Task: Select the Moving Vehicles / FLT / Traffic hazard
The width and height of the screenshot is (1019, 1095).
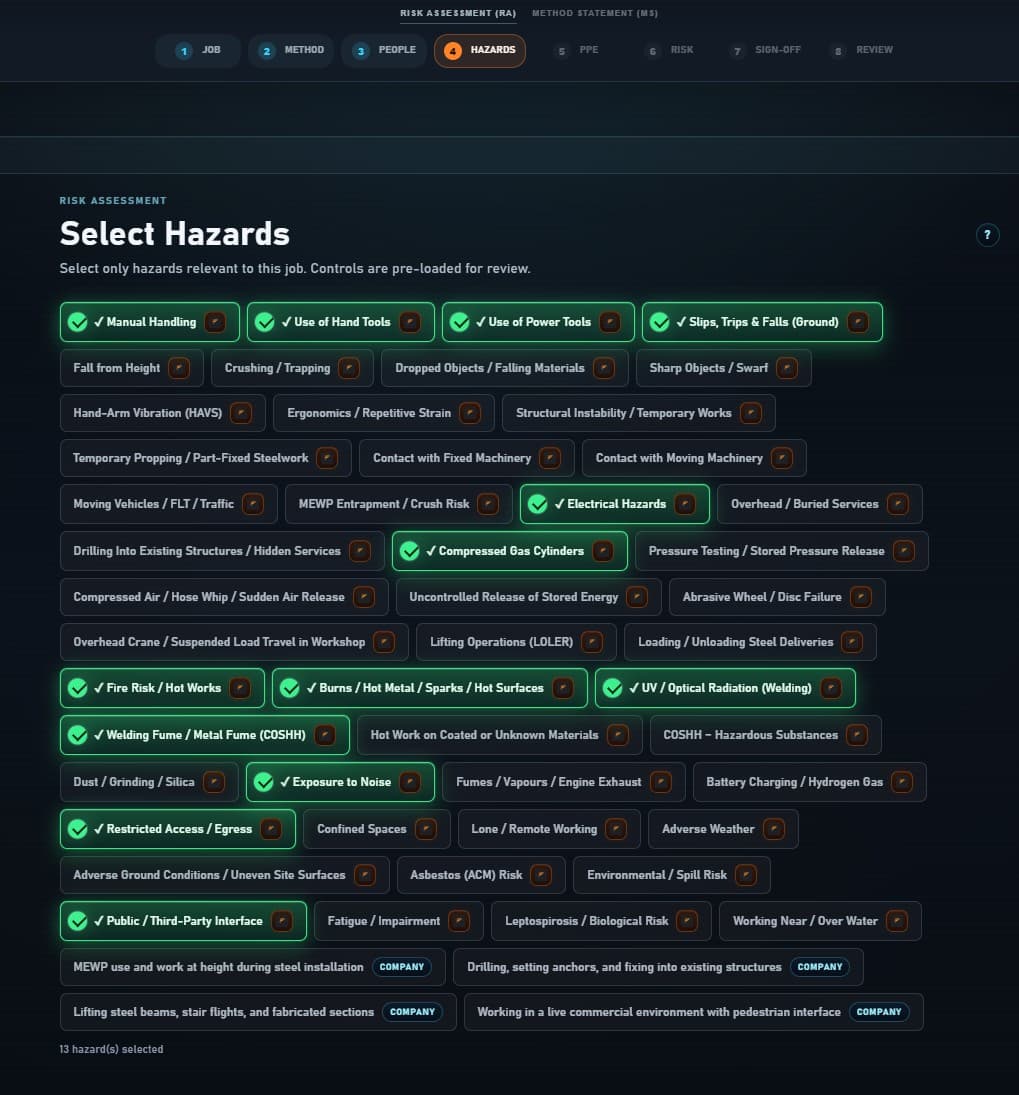Action: (x=168, y=504)
